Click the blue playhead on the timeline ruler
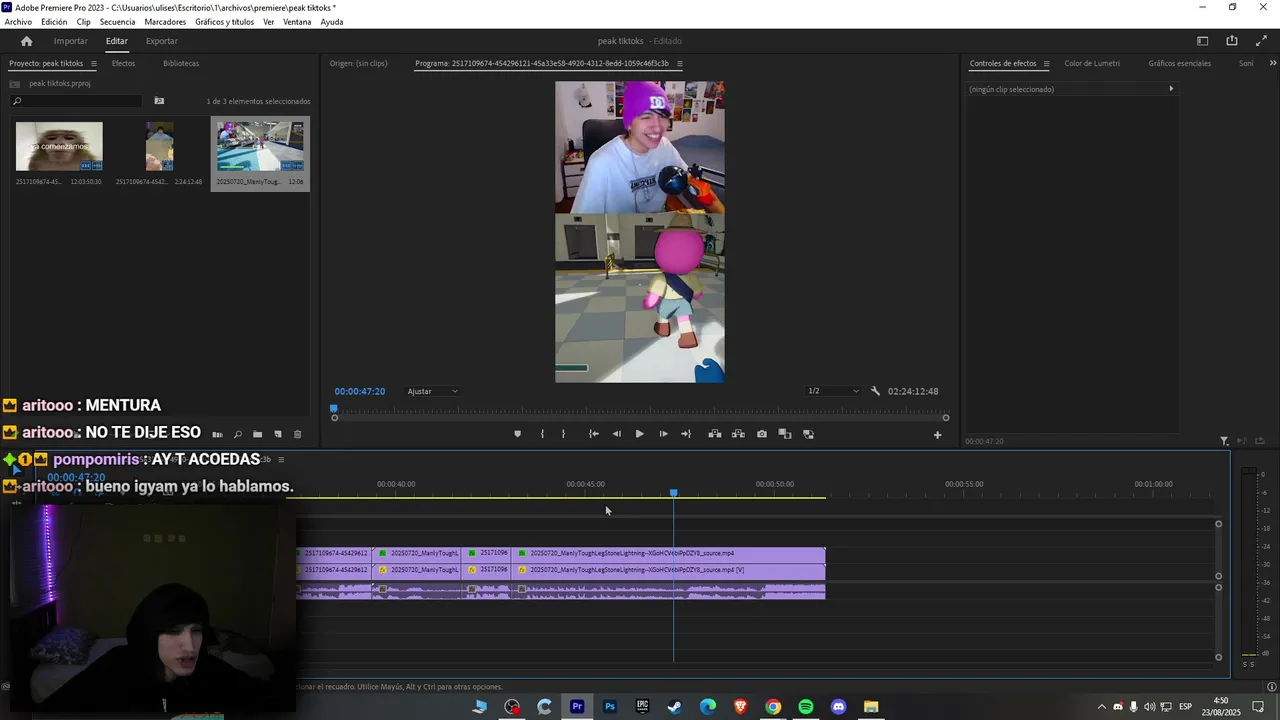Screen dimensions: 1280x720 tap(673, 493)
